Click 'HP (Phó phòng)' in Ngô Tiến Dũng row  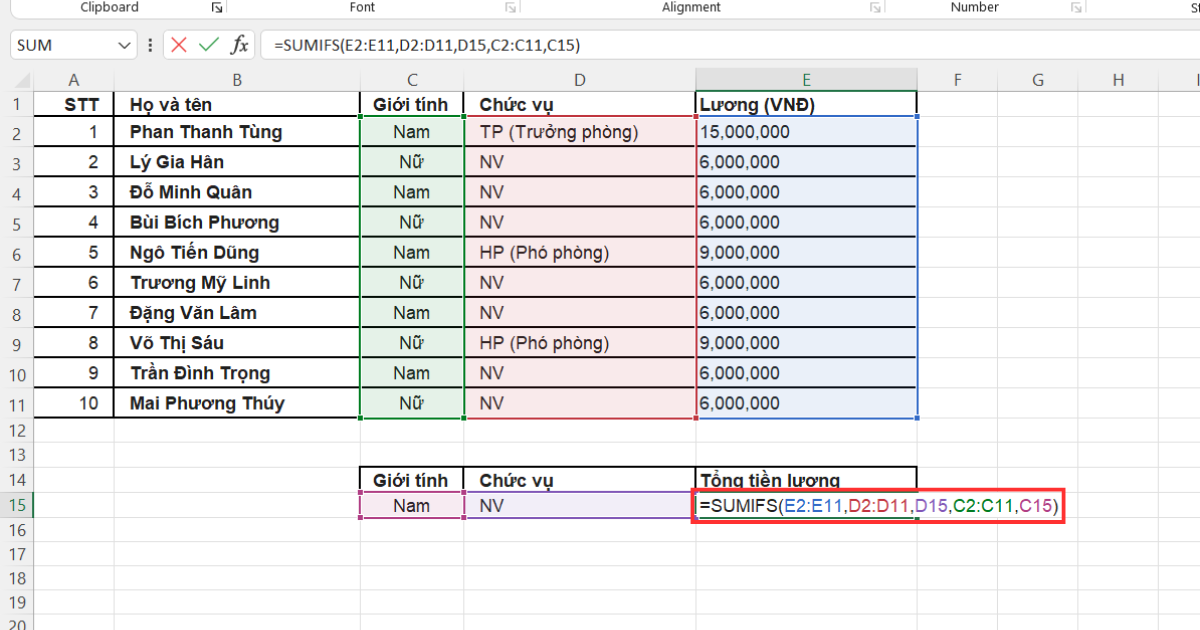(x=580, y=252)
